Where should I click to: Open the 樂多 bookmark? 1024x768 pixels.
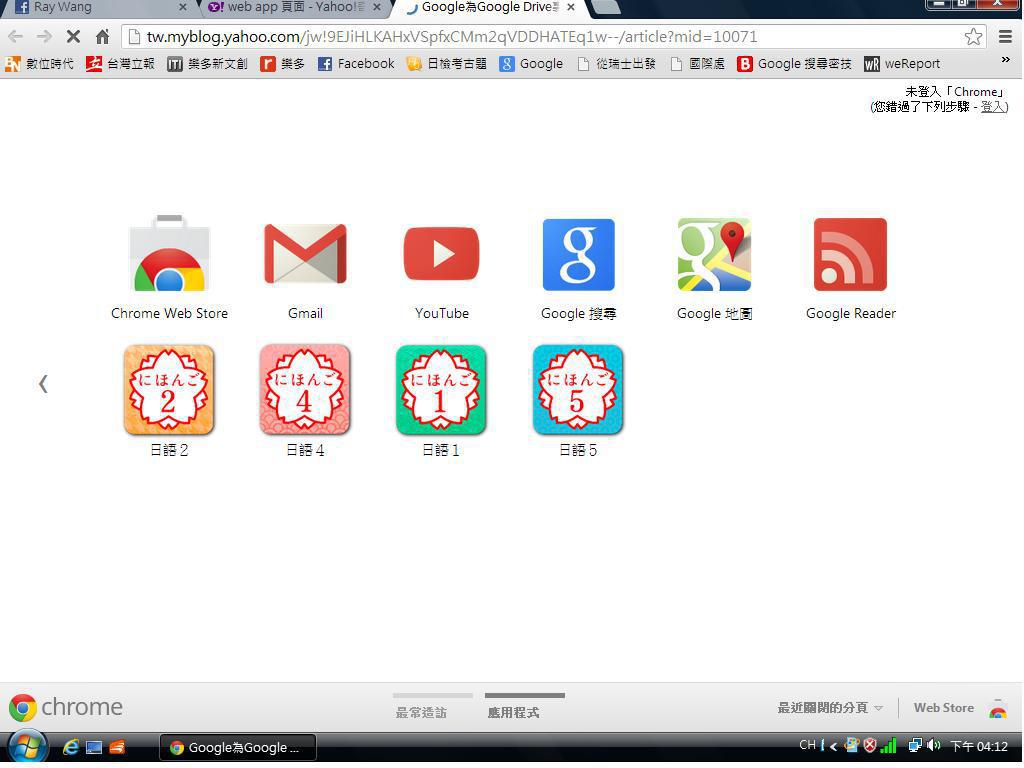pyautogui.click(x=283, y=63)
